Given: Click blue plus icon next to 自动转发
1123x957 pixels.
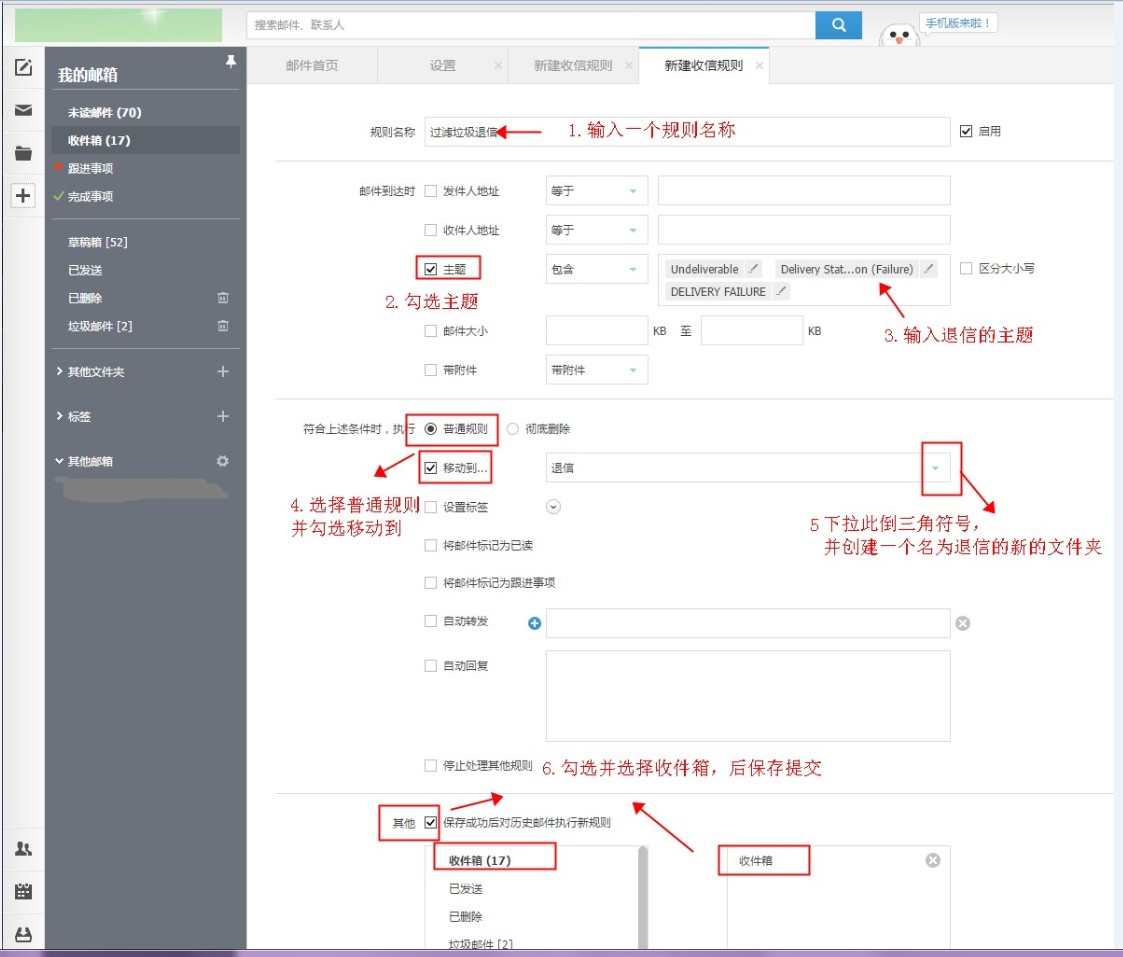Looking at the screenshot, I should tap(534, 623).
